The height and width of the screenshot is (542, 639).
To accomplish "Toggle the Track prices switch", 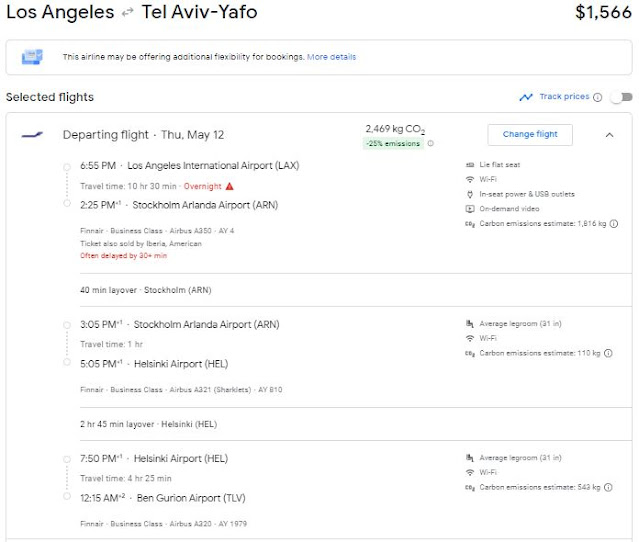I will [x=621, y=97].
